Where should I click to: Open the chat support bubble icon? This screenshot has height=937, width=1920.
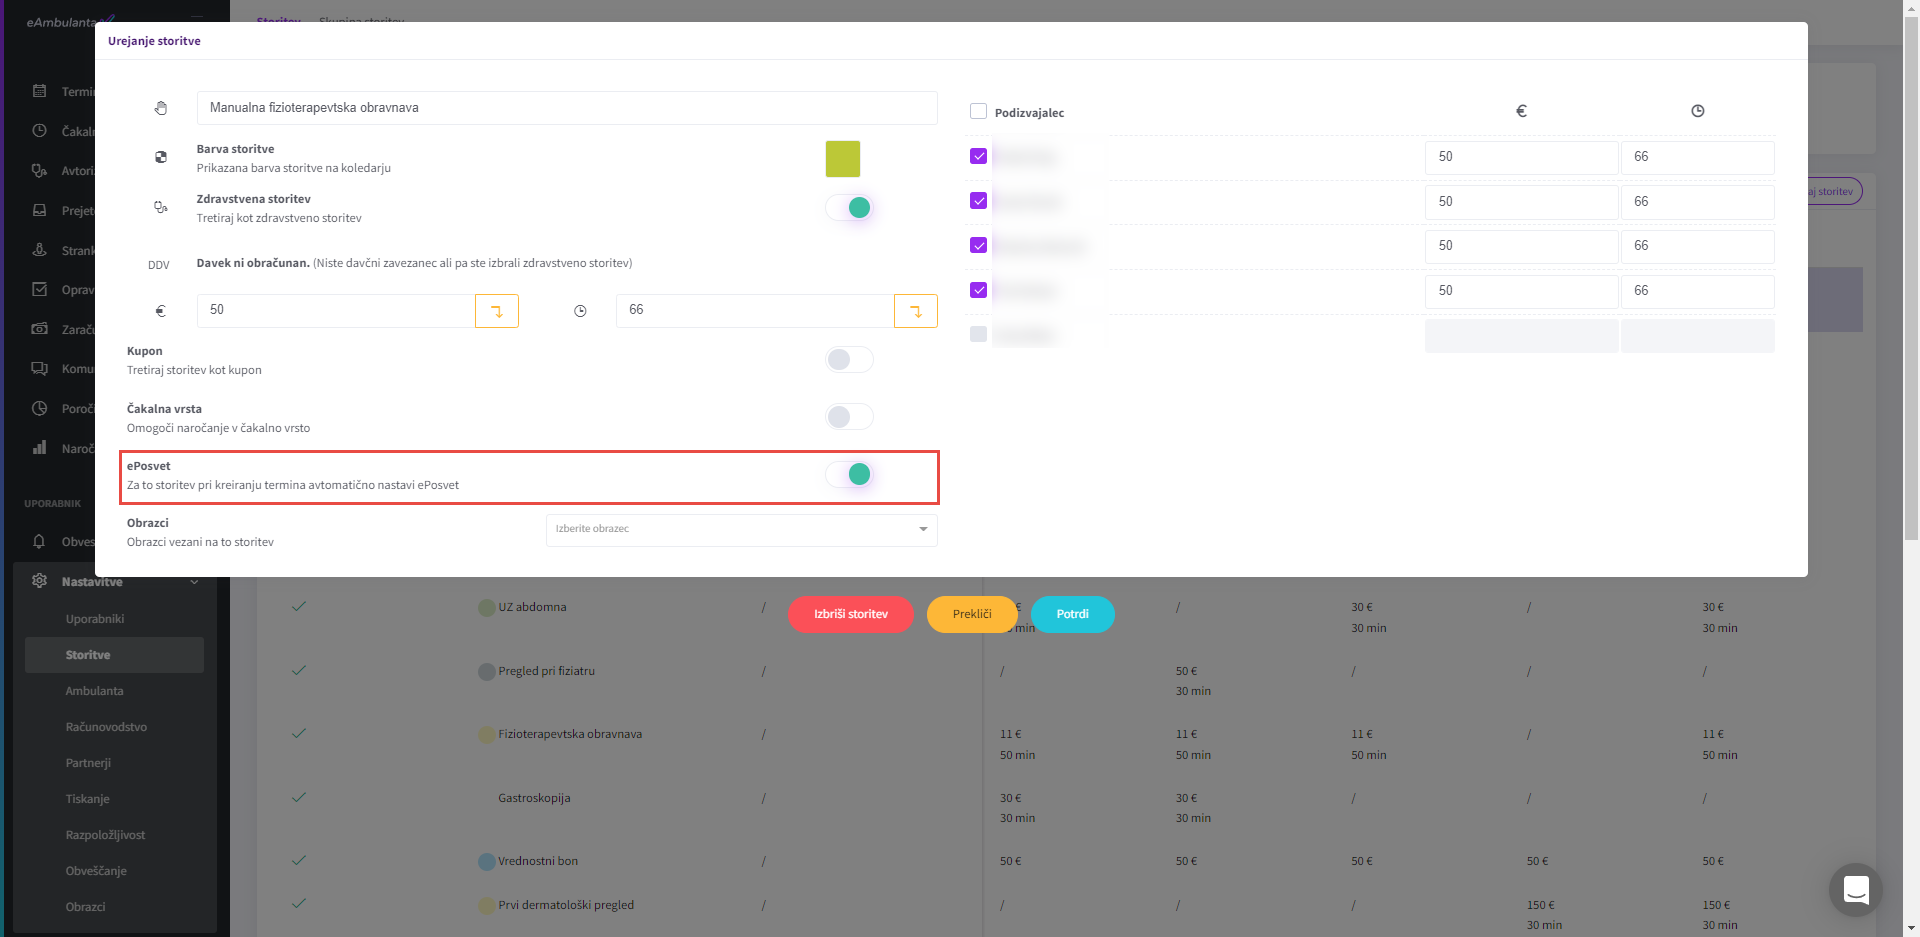click(x=1855, y=889)
